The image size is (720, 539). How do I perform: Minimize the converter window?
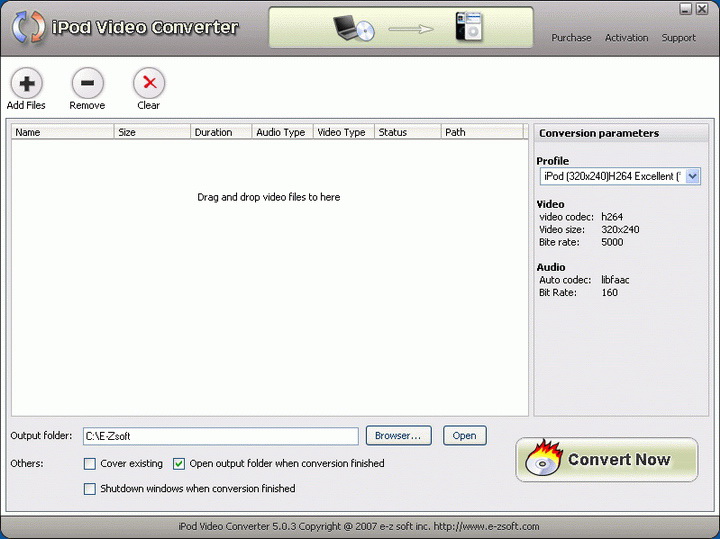point(685,9)
